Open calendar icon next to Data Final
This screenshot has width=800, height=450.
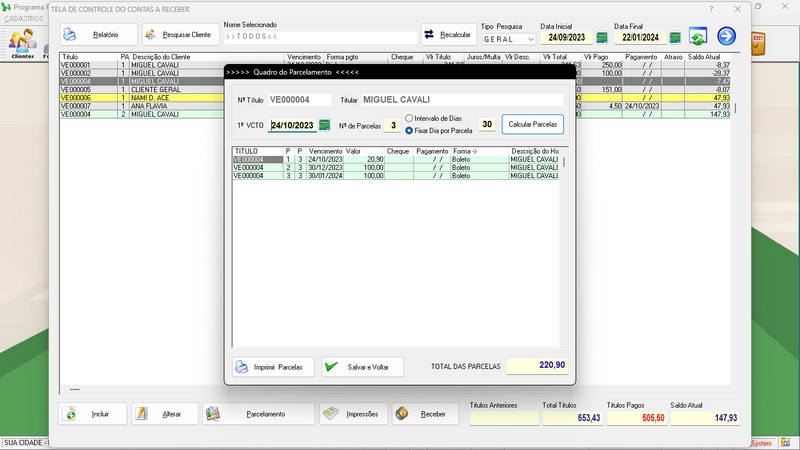pyautogui.click(x=675, y=37)
